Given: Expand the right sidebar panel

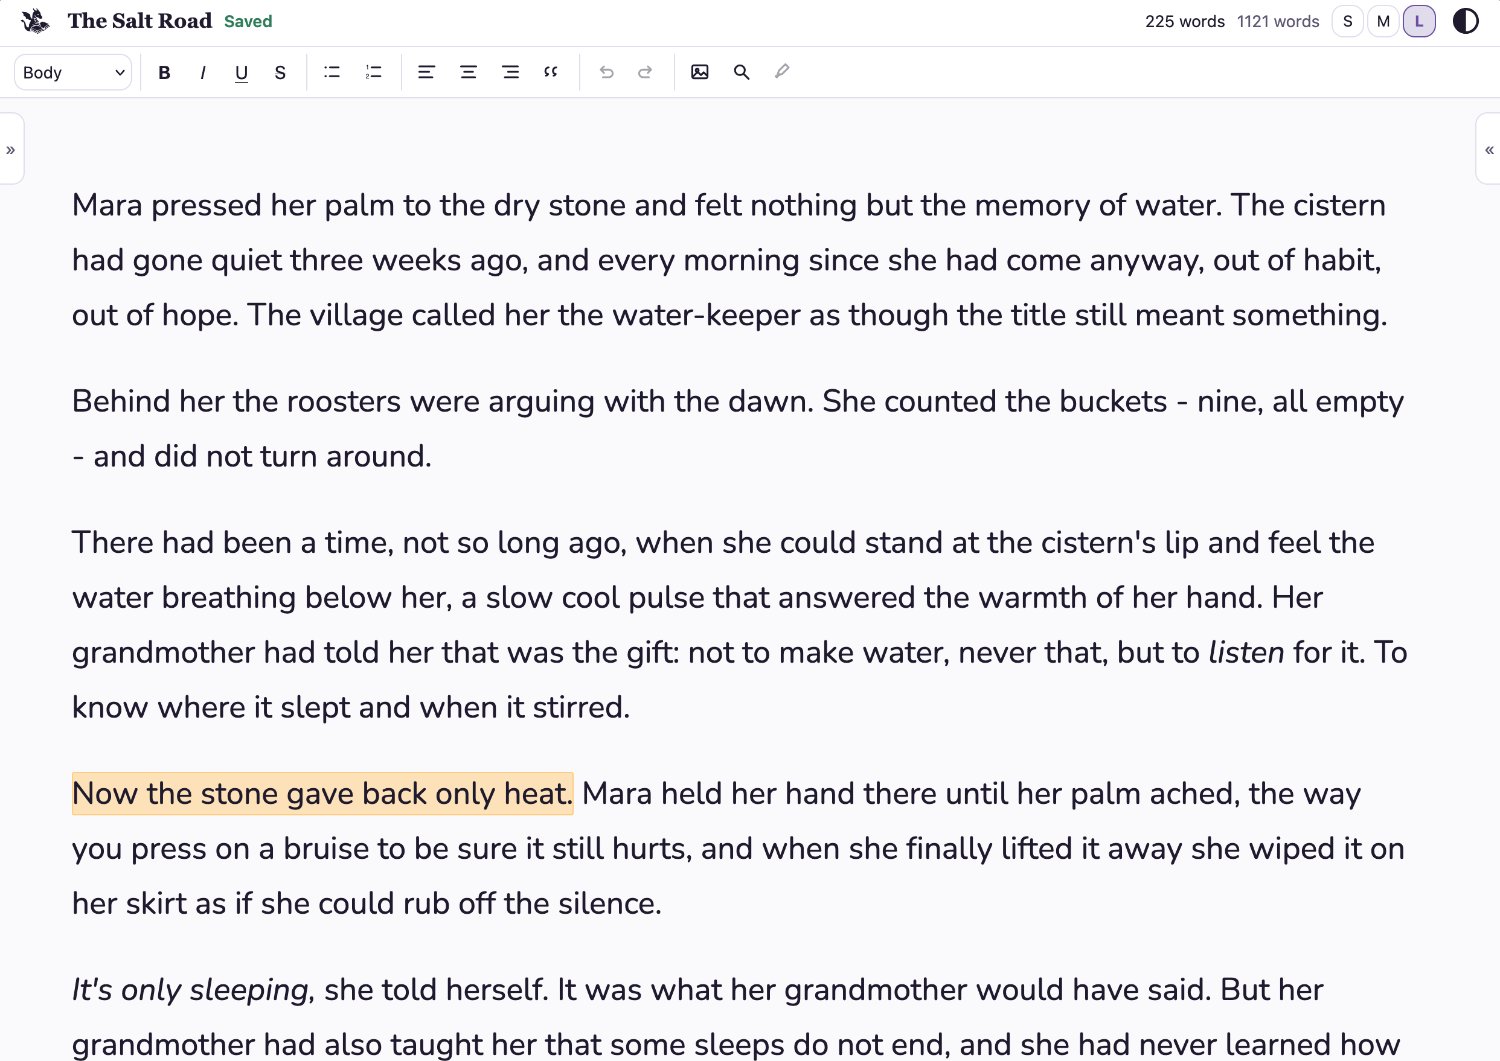Looking at the screenshot, I should tap(1489, 150).
